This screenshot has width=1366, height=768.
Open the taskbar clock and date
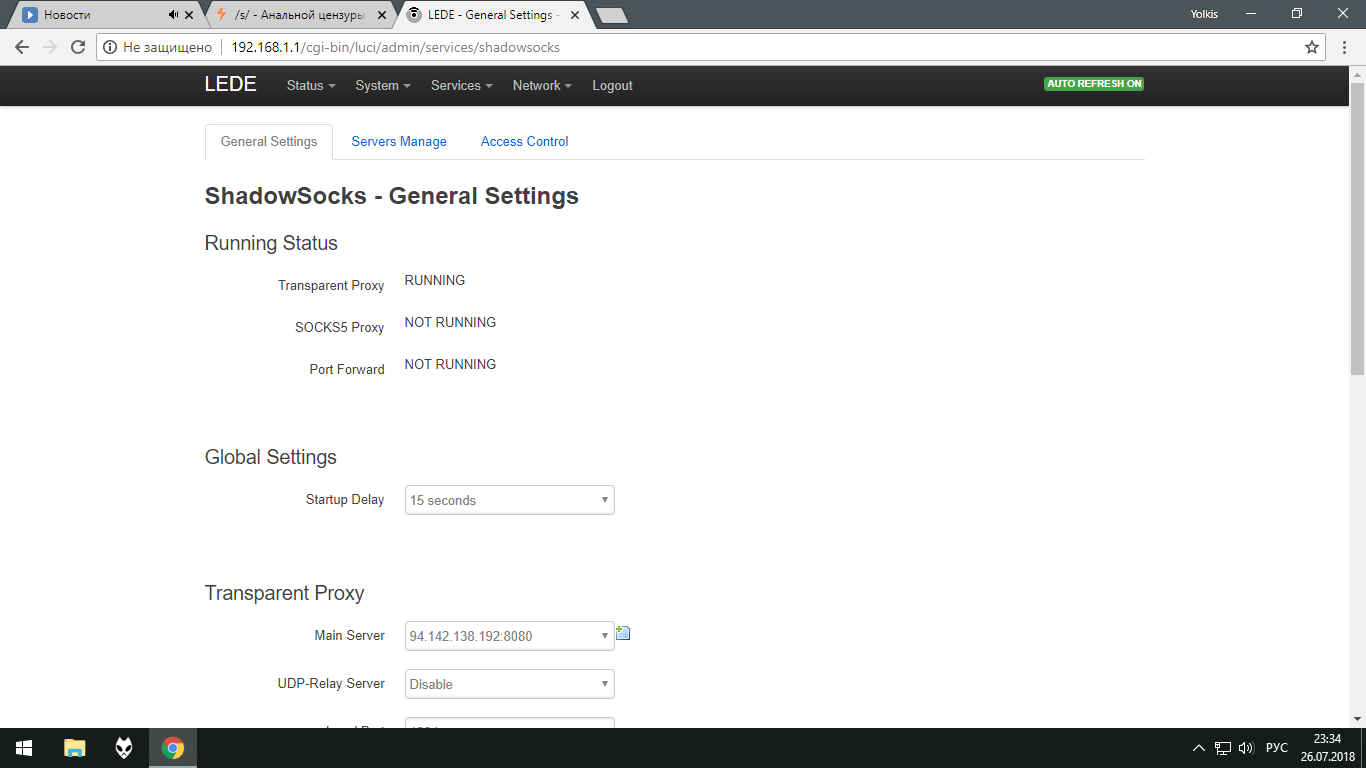coord(1328,748)
